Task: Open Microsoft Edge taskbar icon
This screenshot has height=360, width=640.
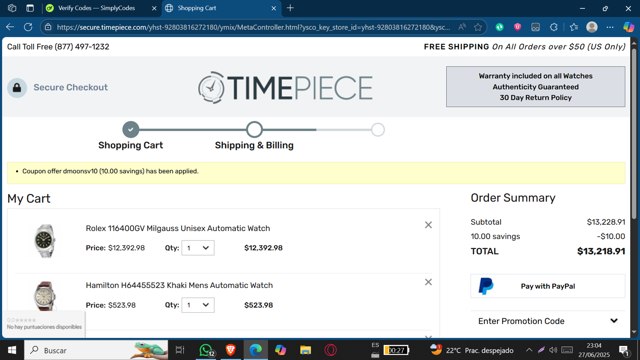Action: click(x=256, y=350)
